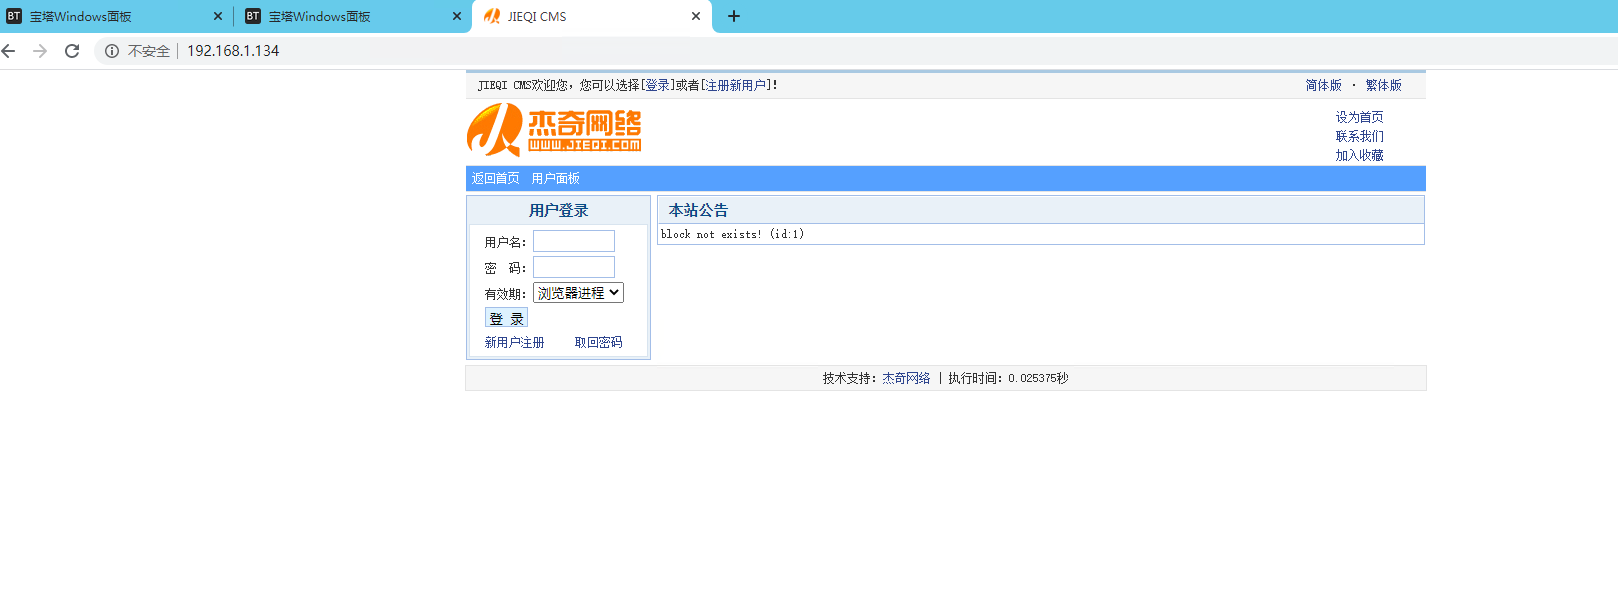Click the 登 录 button

point(506,318)
